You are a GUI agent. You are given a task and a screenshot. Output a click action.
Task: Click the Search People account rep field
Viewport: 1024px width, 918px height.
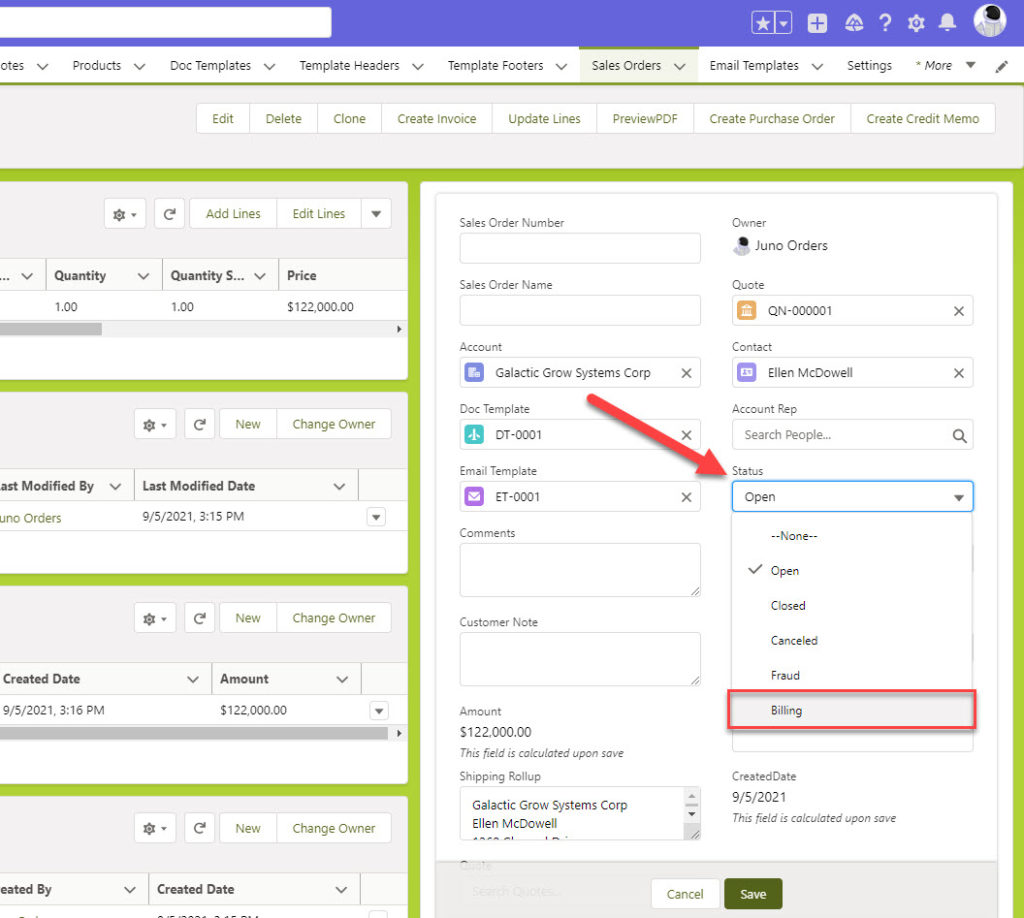point(852,435)
